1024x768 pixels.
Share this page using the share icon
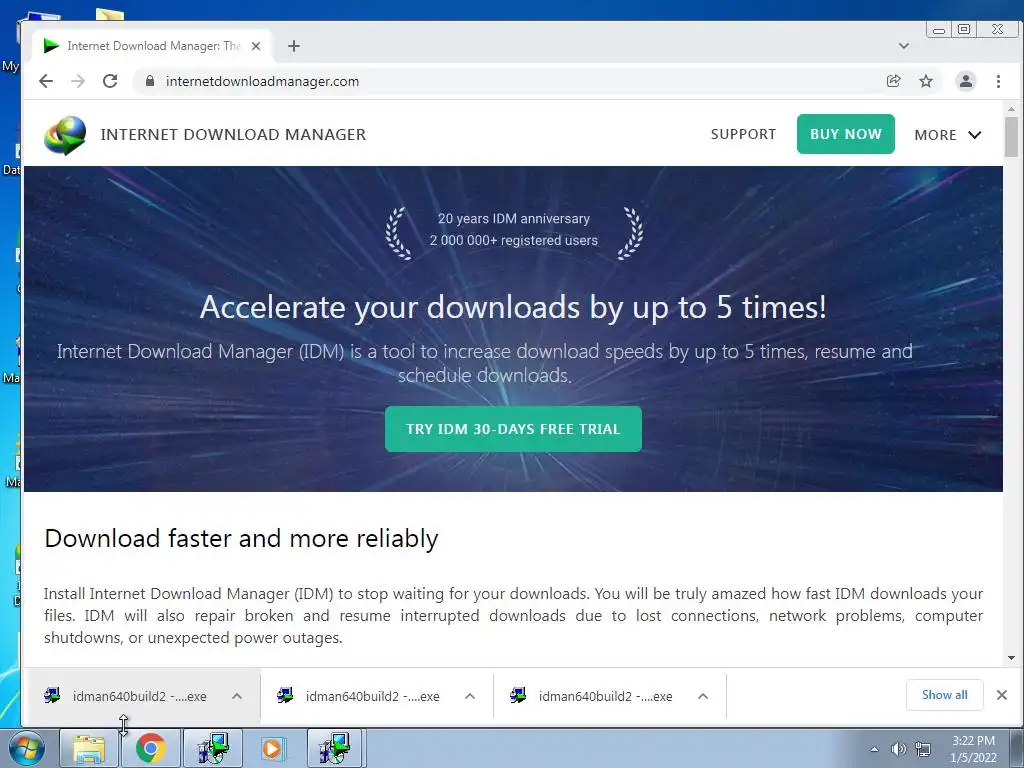click(x=893, y=81)
